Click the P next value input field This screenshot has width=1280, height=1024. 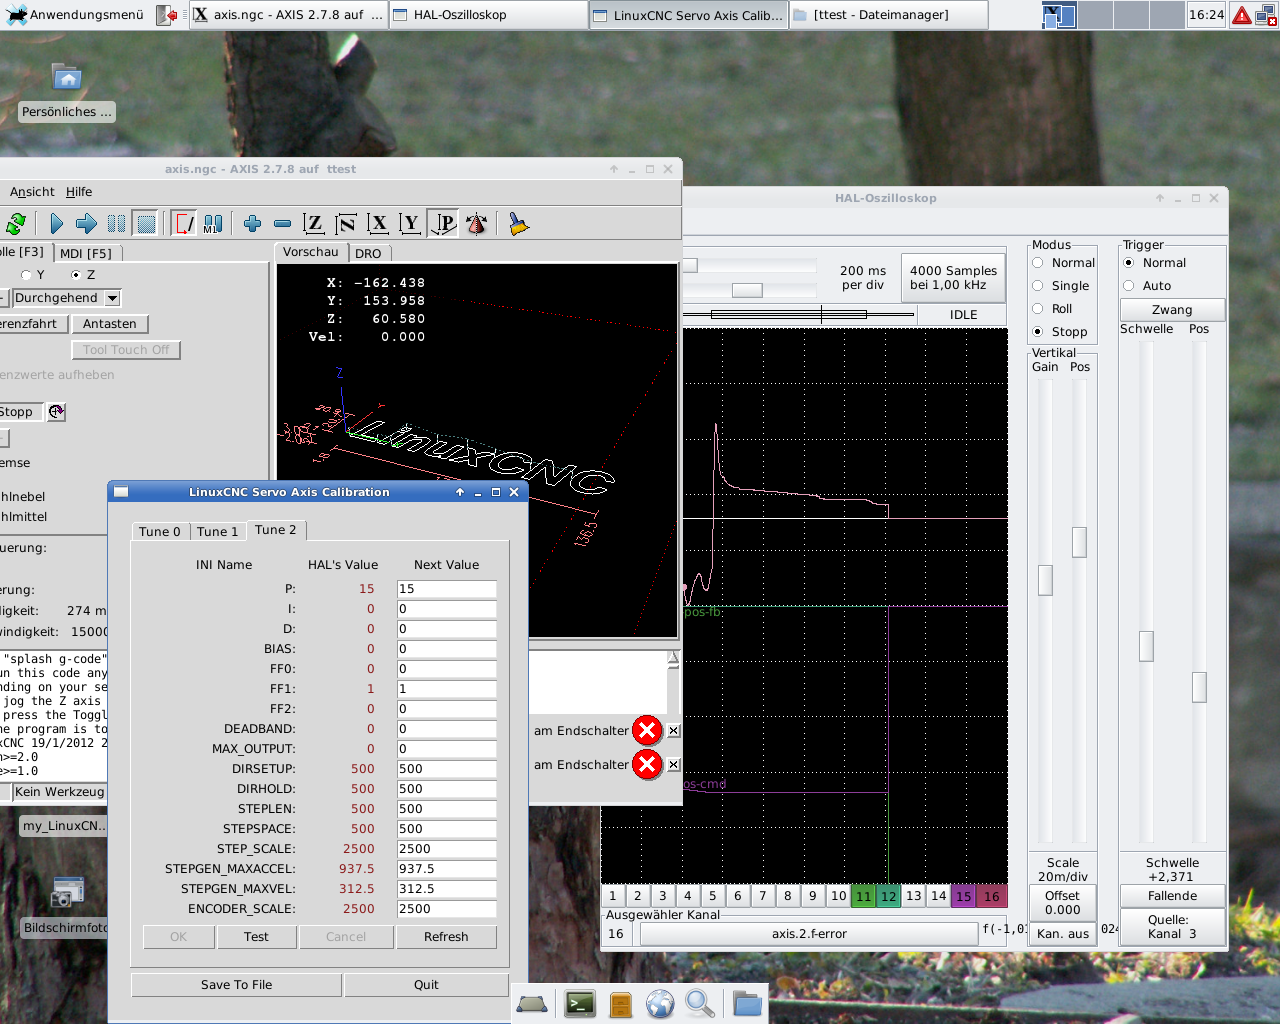[446, 589]
